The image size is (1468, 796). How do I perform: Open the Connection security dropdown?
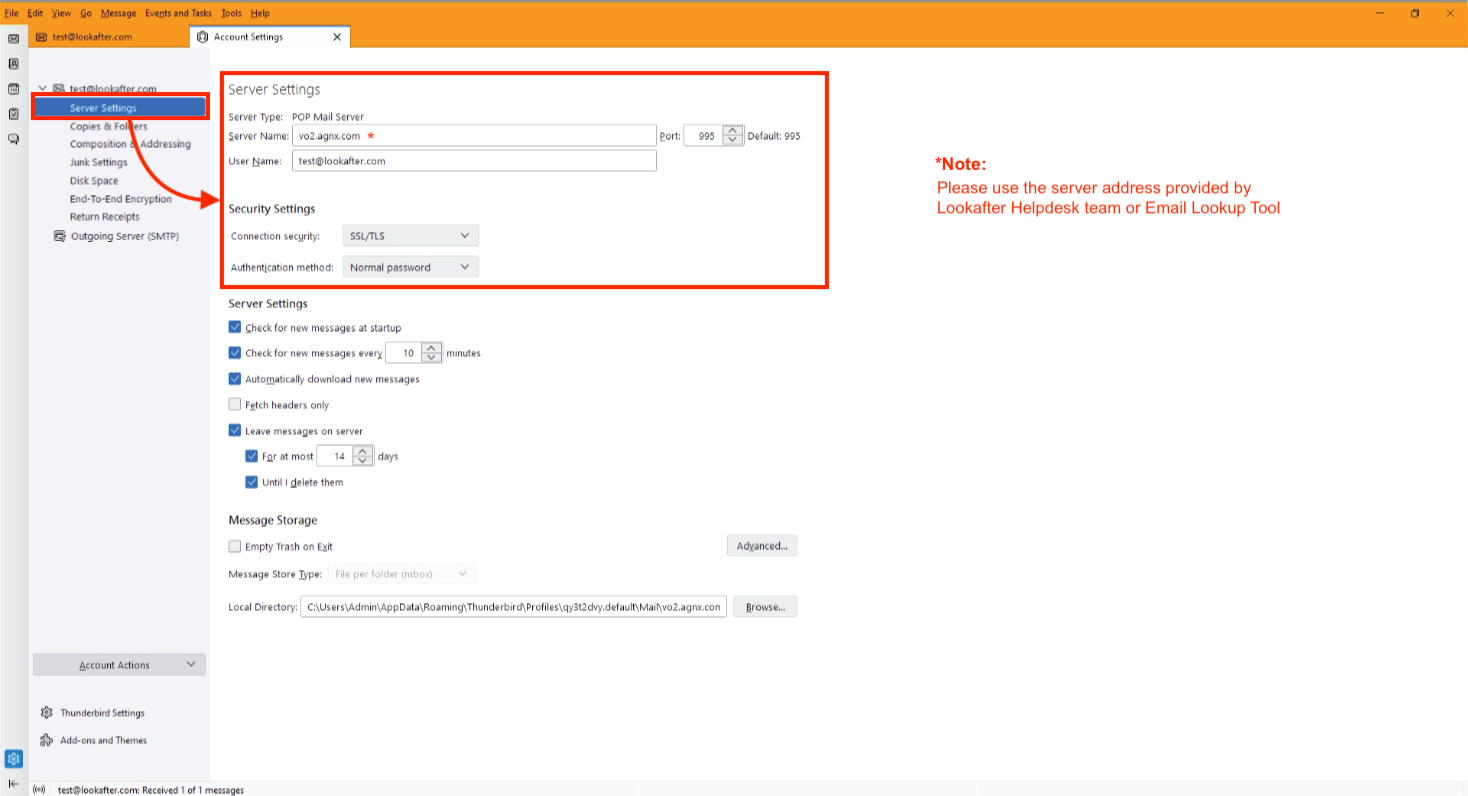click(x=410, y=236)
